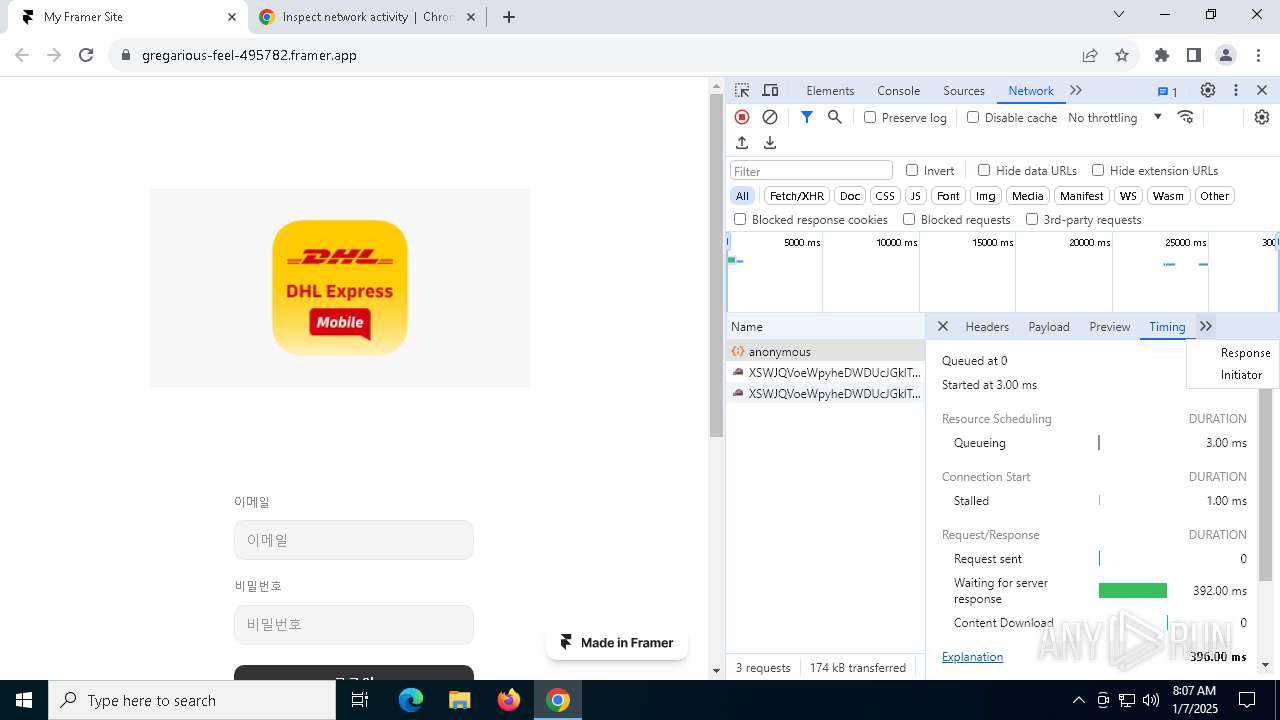Export HAR file with download icon
Screen dimensions: 1280x720
click(x=770, y=143)
